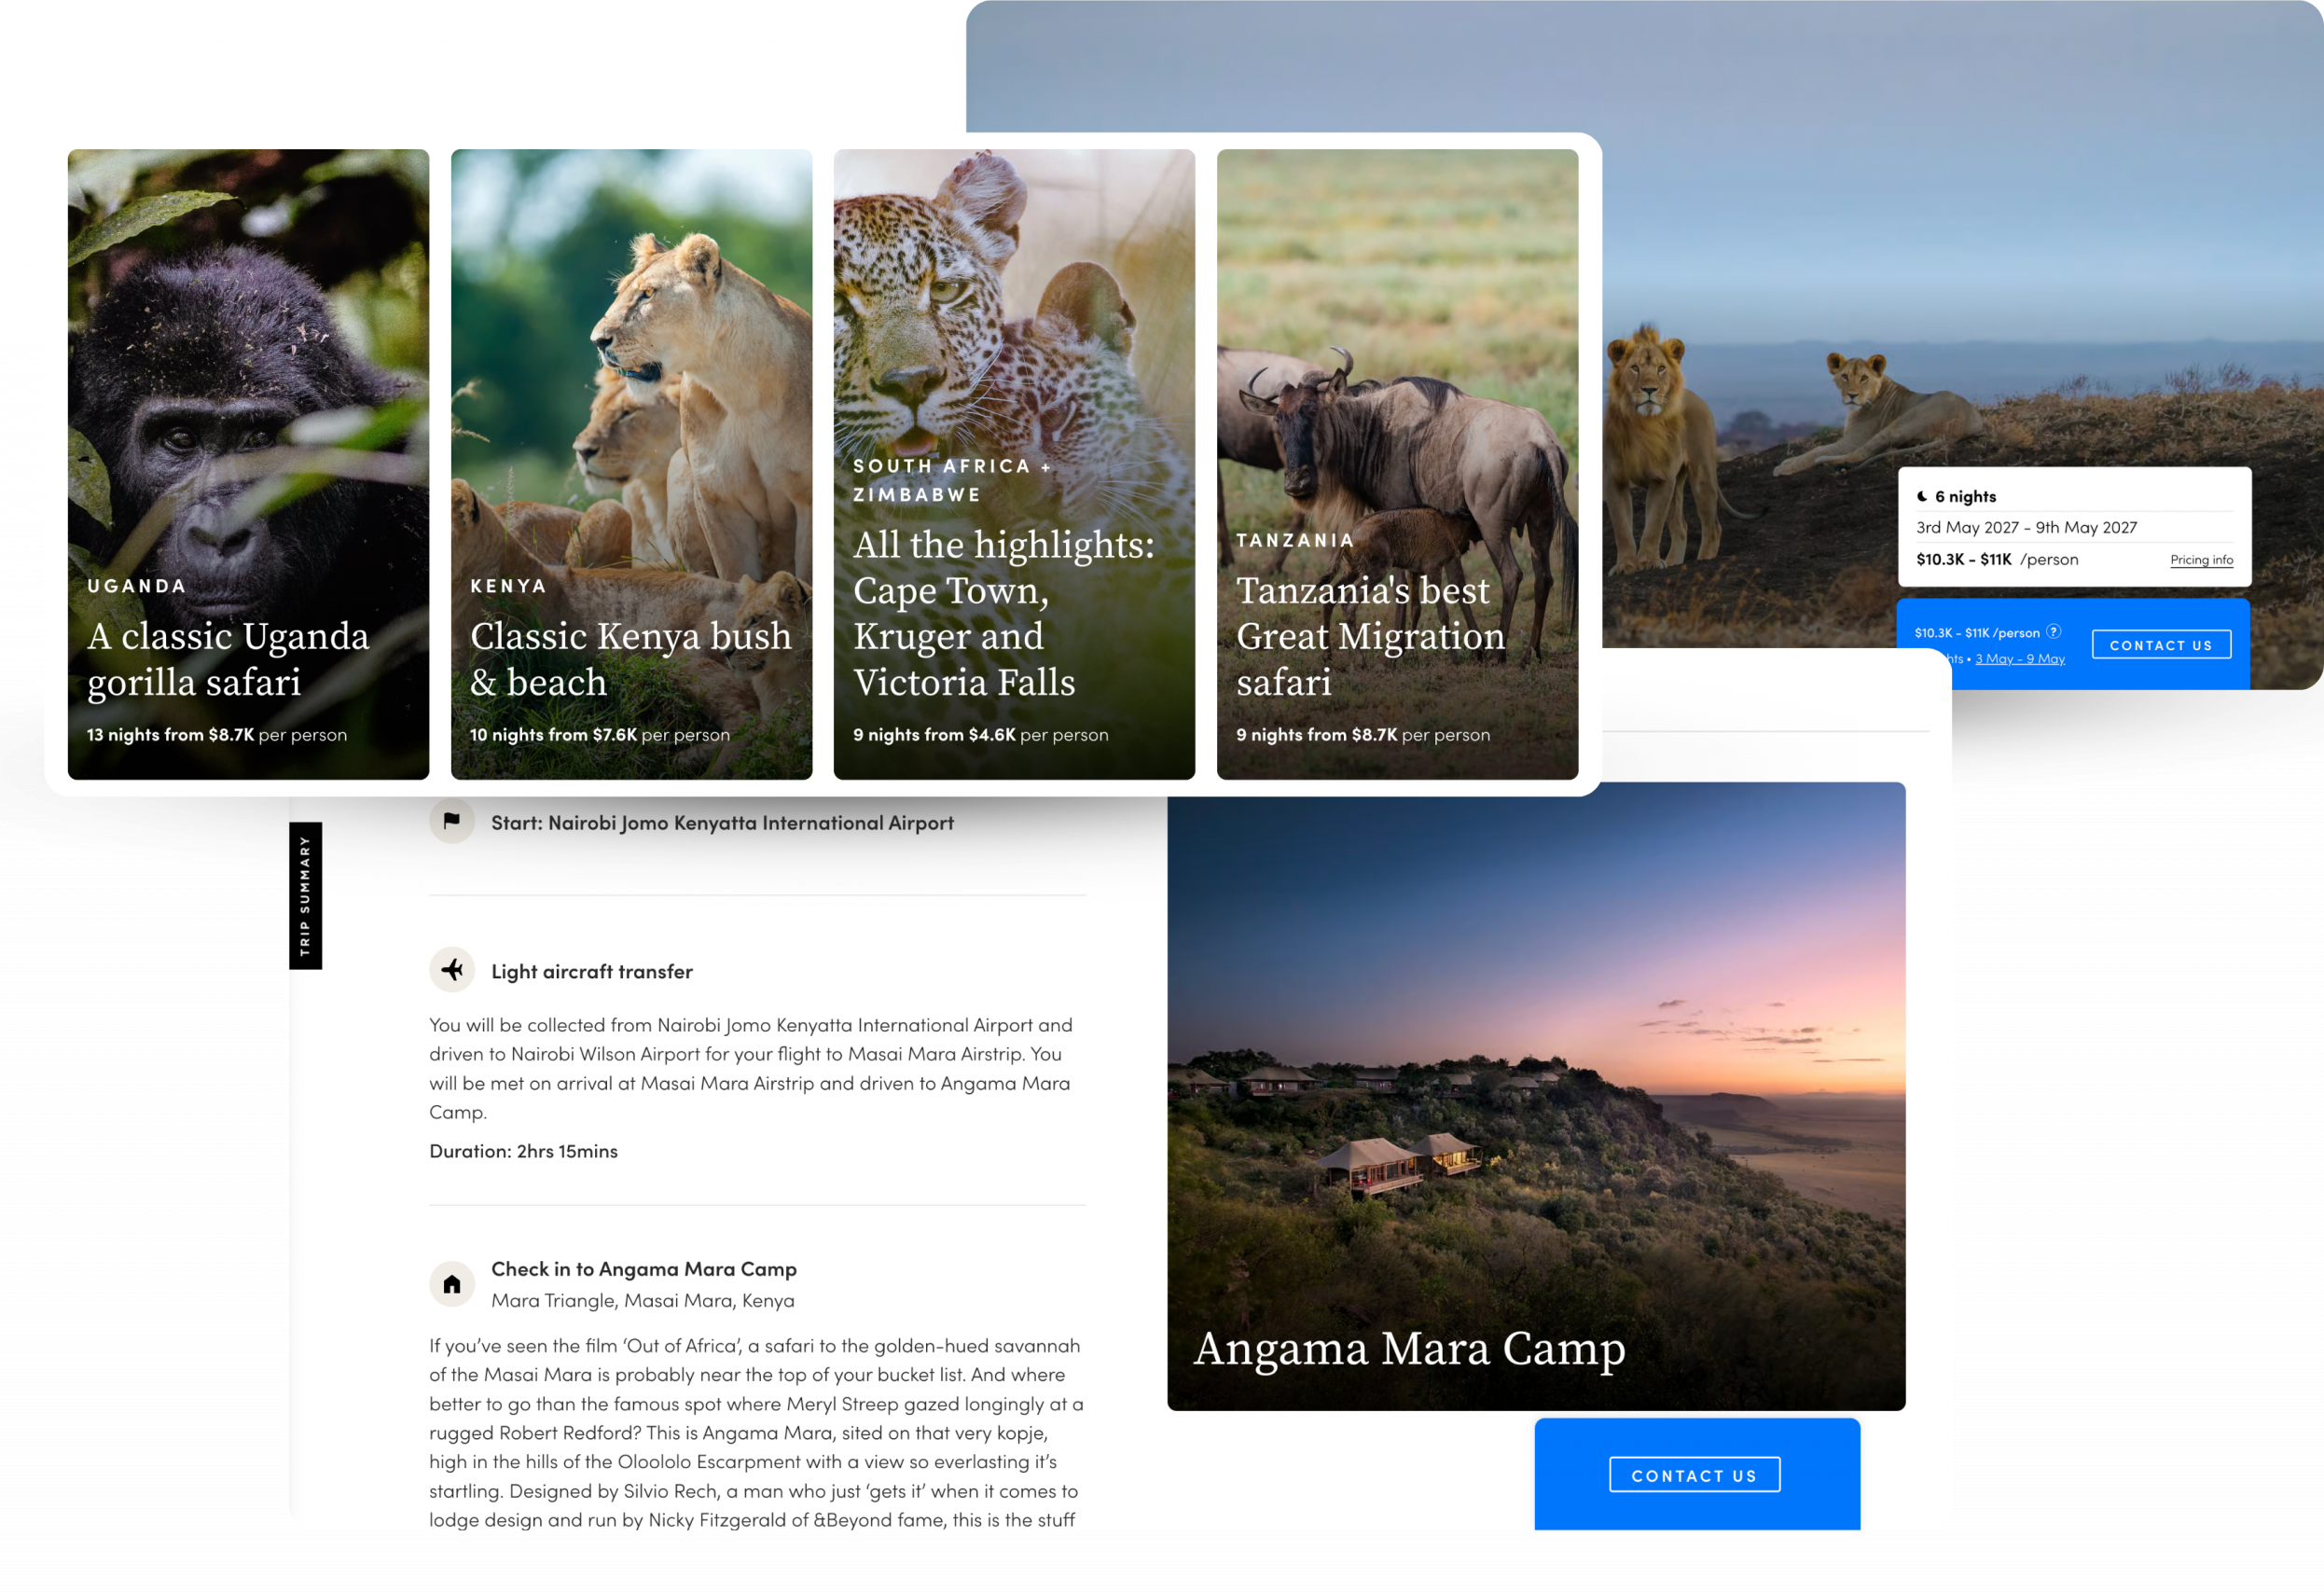Open the Classic Kenya bush & beach card
This screenshot has height=1592, width=2324.
(631, 465)
